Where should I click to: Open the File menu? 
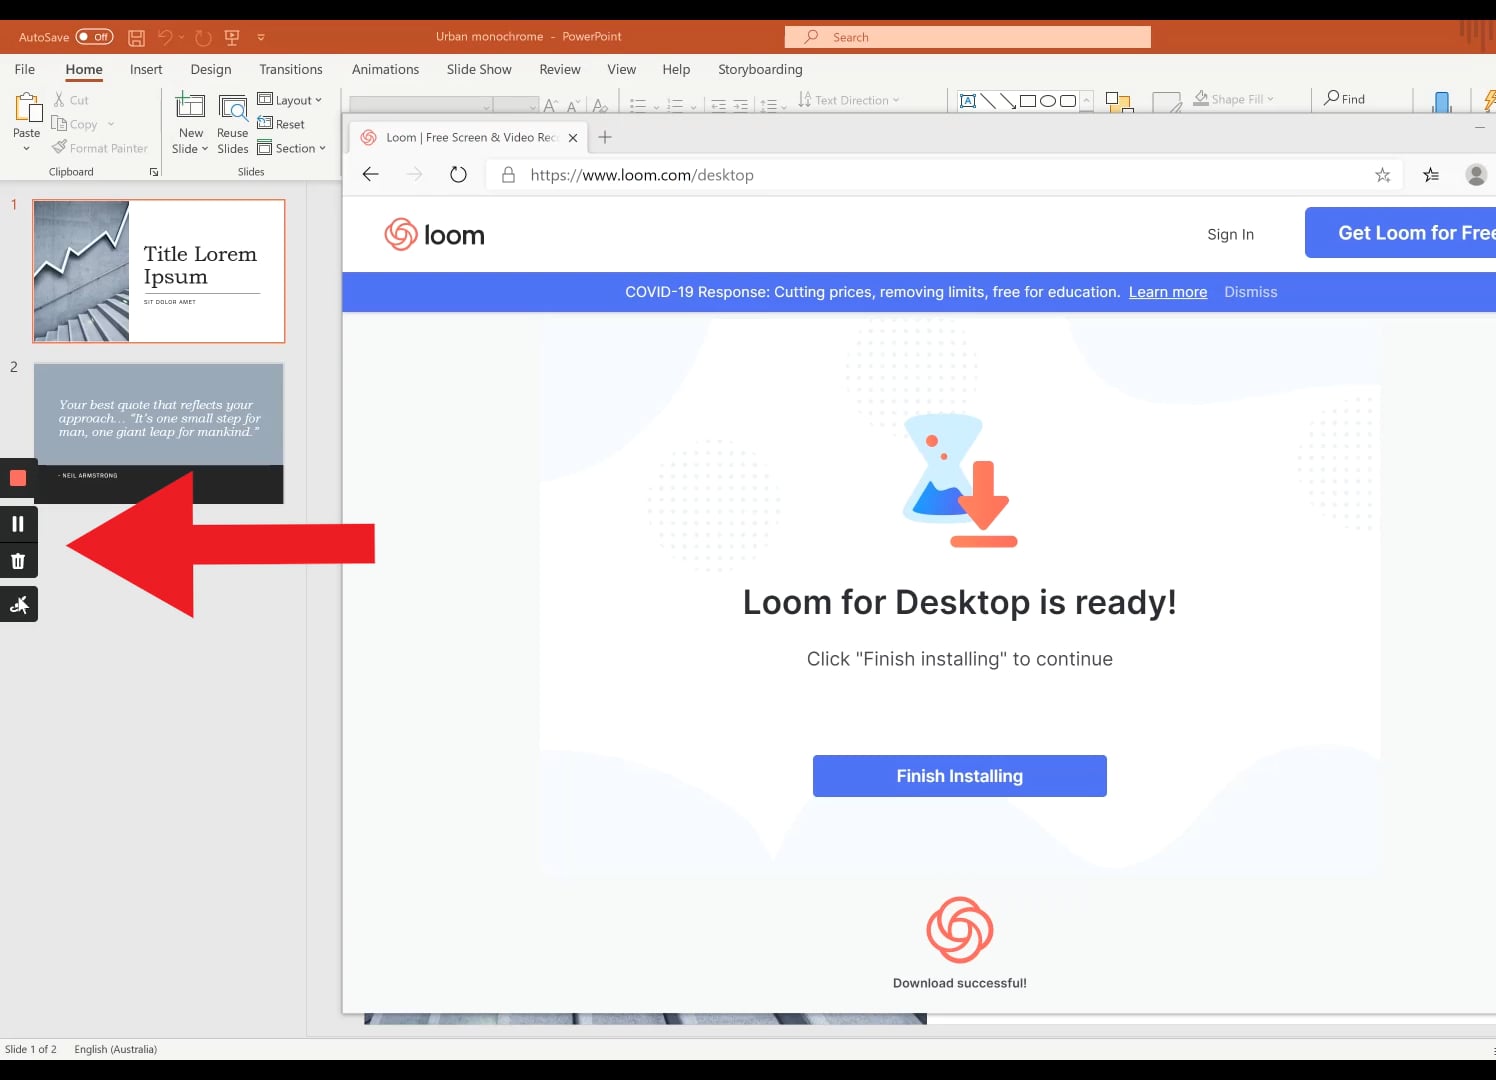(x=25, y=69)
